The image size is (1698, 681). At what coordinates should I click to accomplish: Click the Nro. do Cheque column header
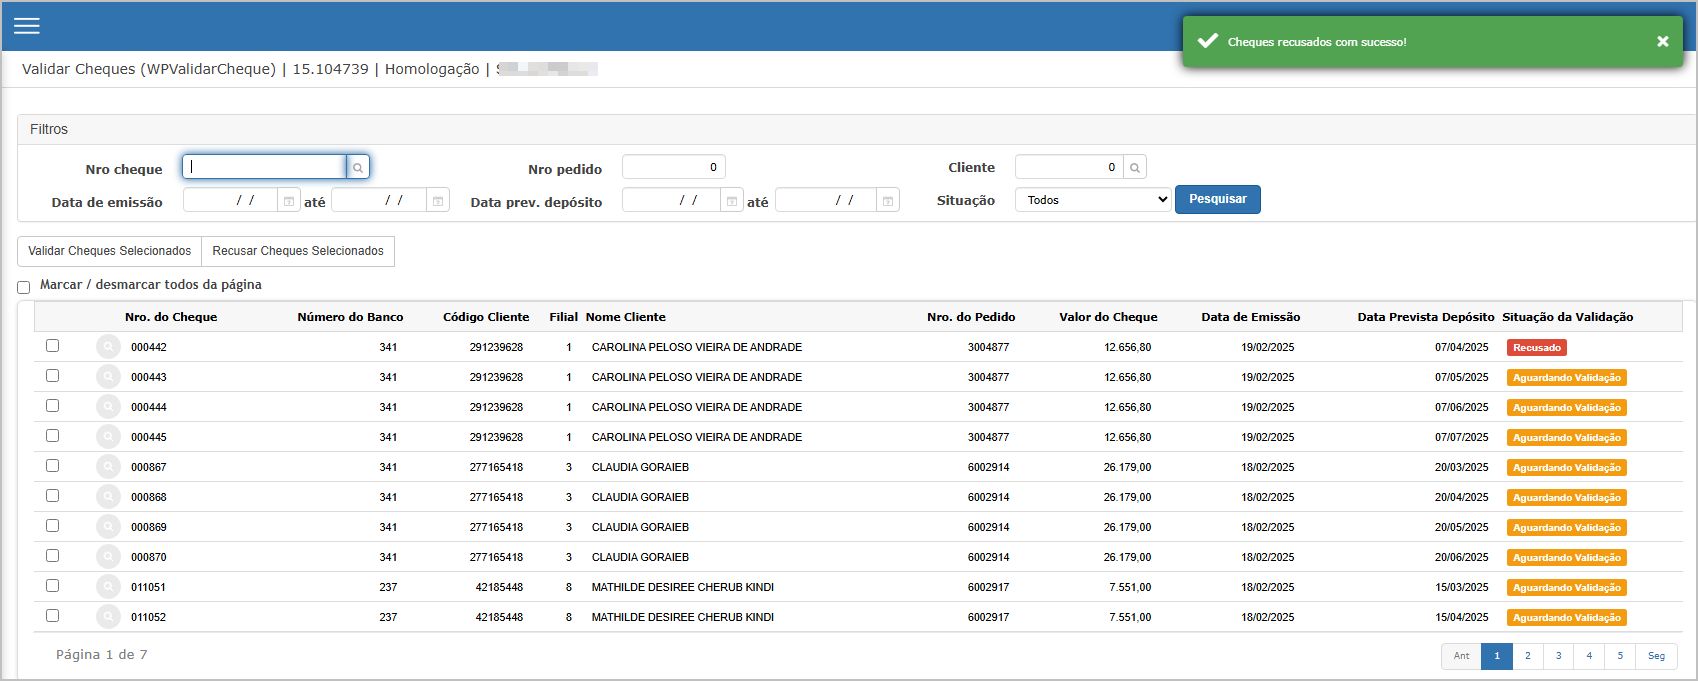coord(171,317)
